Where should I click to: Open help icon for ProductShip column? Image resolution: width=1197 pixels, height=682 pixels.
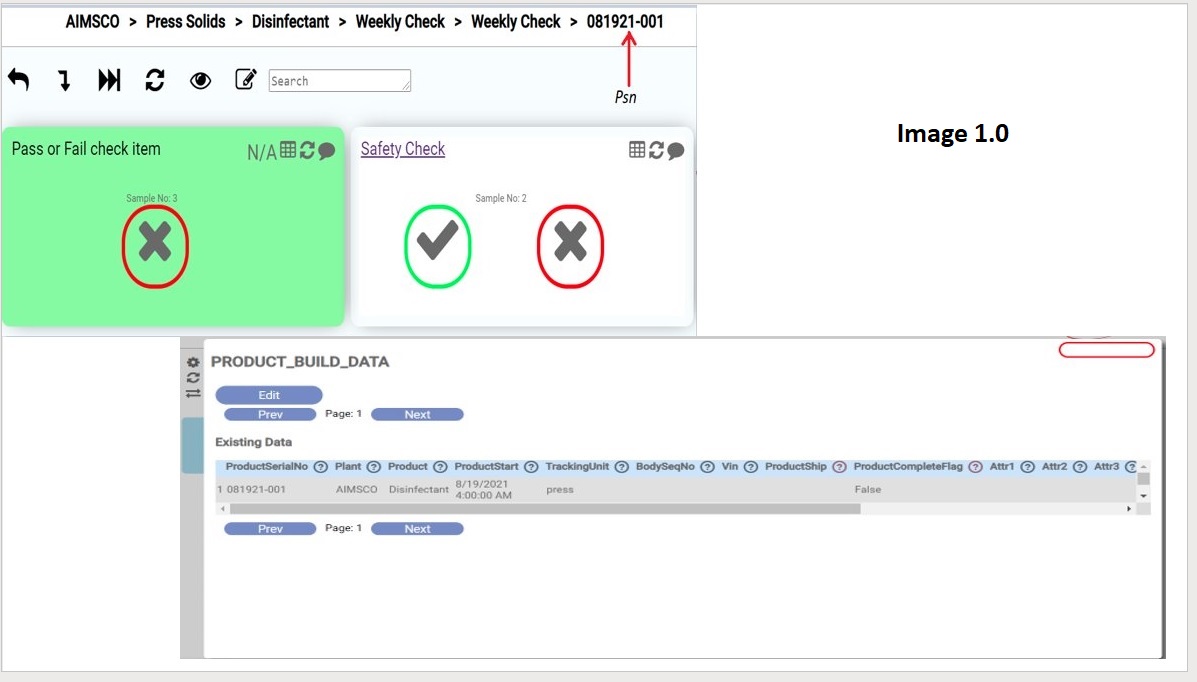(839, 467)
